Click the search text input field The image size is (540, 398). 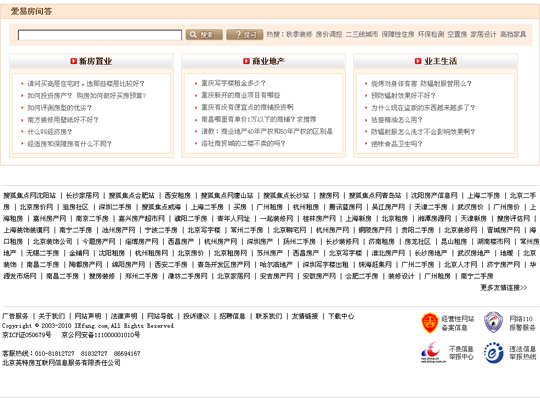(x=100, y=35)
